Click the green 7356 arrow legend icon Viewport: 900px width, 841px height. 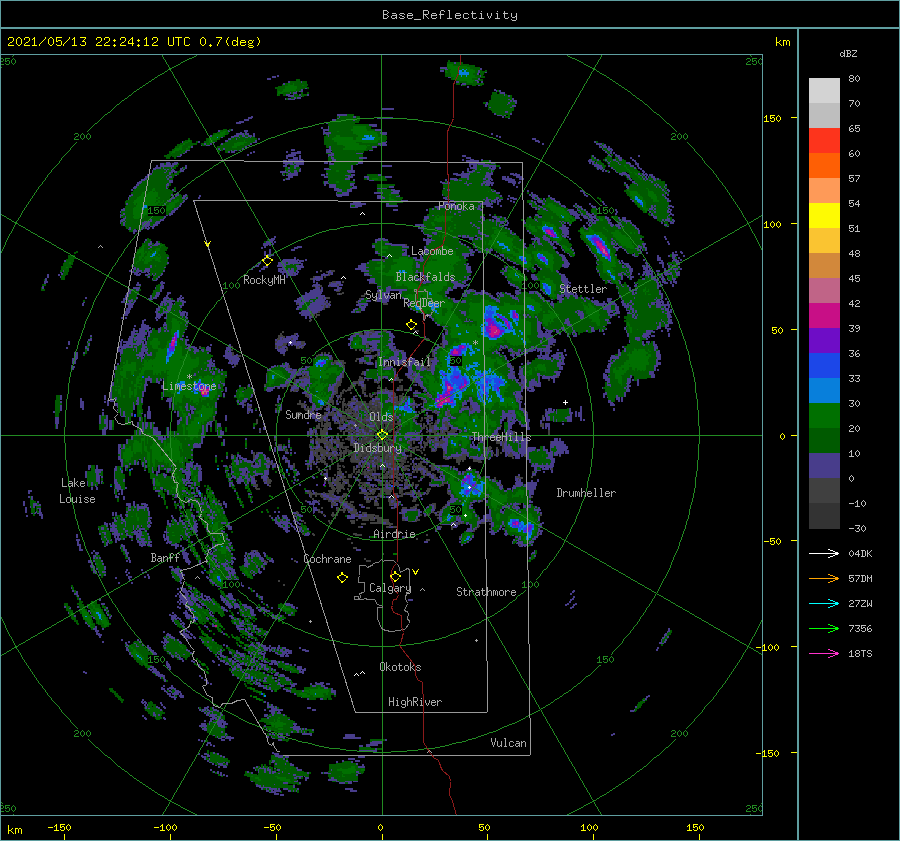tap(824, 629)
